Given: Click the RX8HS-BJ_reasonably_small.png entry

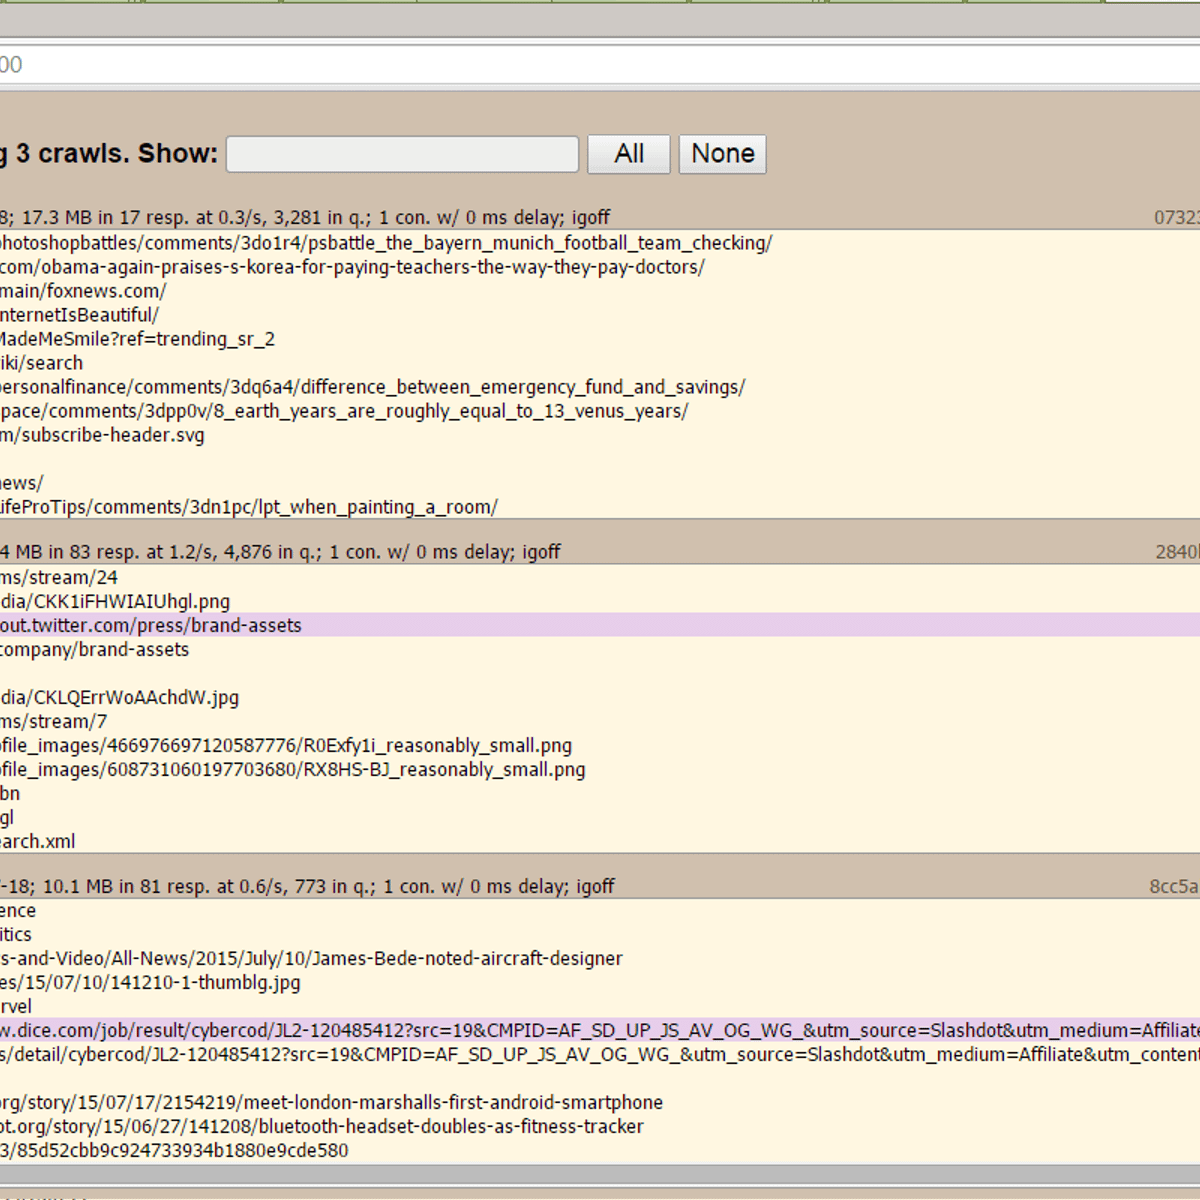Looking at the screenshot, I should (x=292, y=769).
